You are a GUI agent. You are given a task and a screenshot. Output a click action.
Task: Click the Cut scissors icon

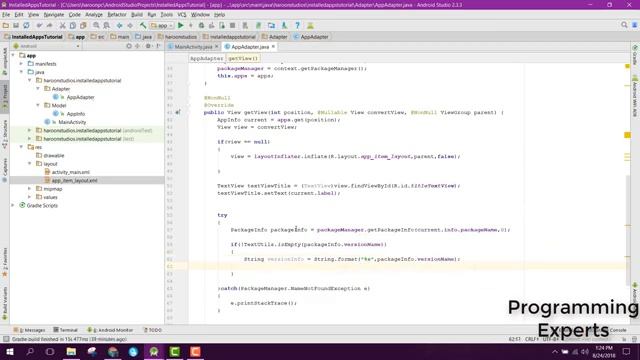tap(62, 25)
